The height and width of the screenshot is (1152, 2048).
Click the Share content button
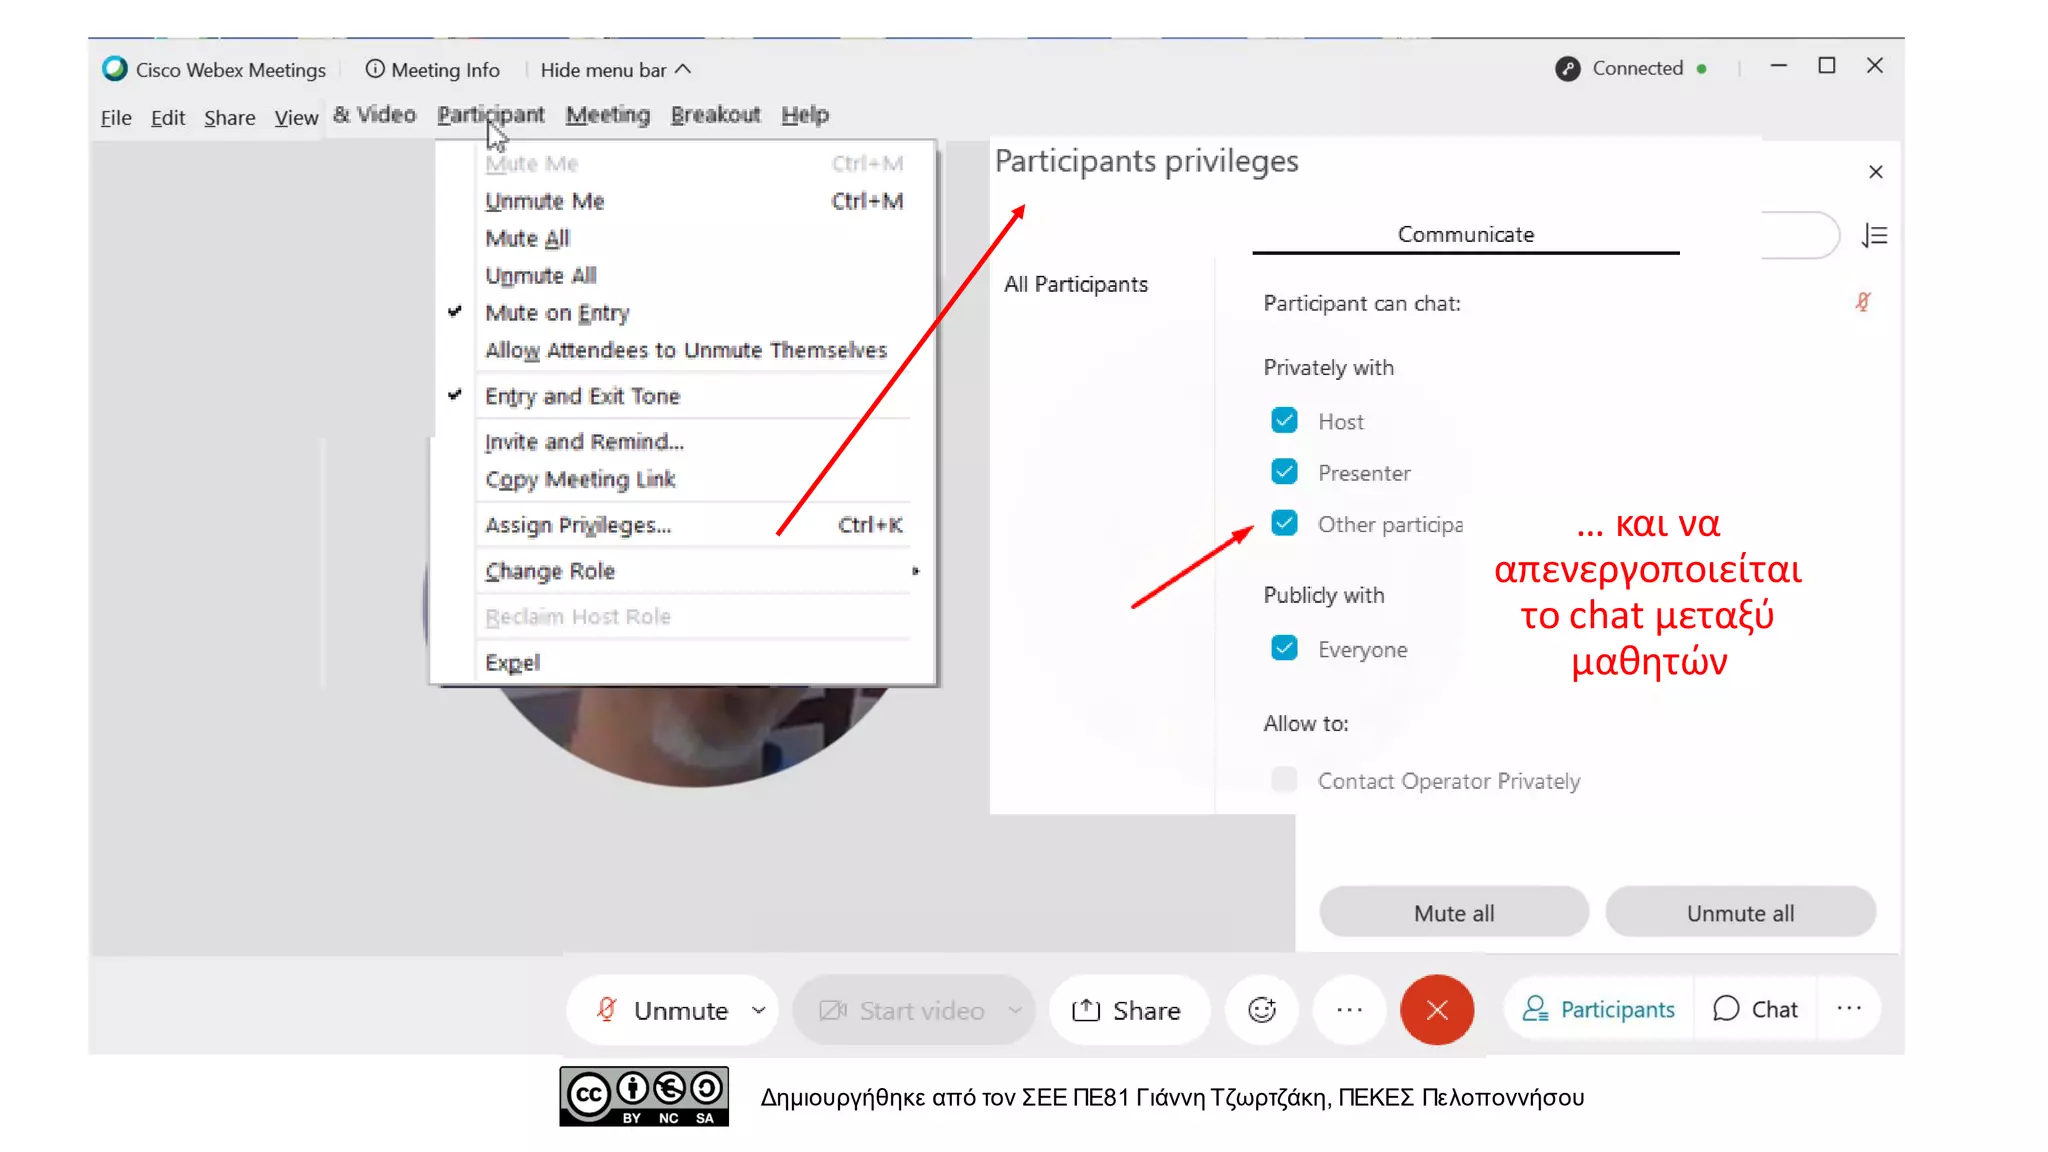[1127, 1010]
